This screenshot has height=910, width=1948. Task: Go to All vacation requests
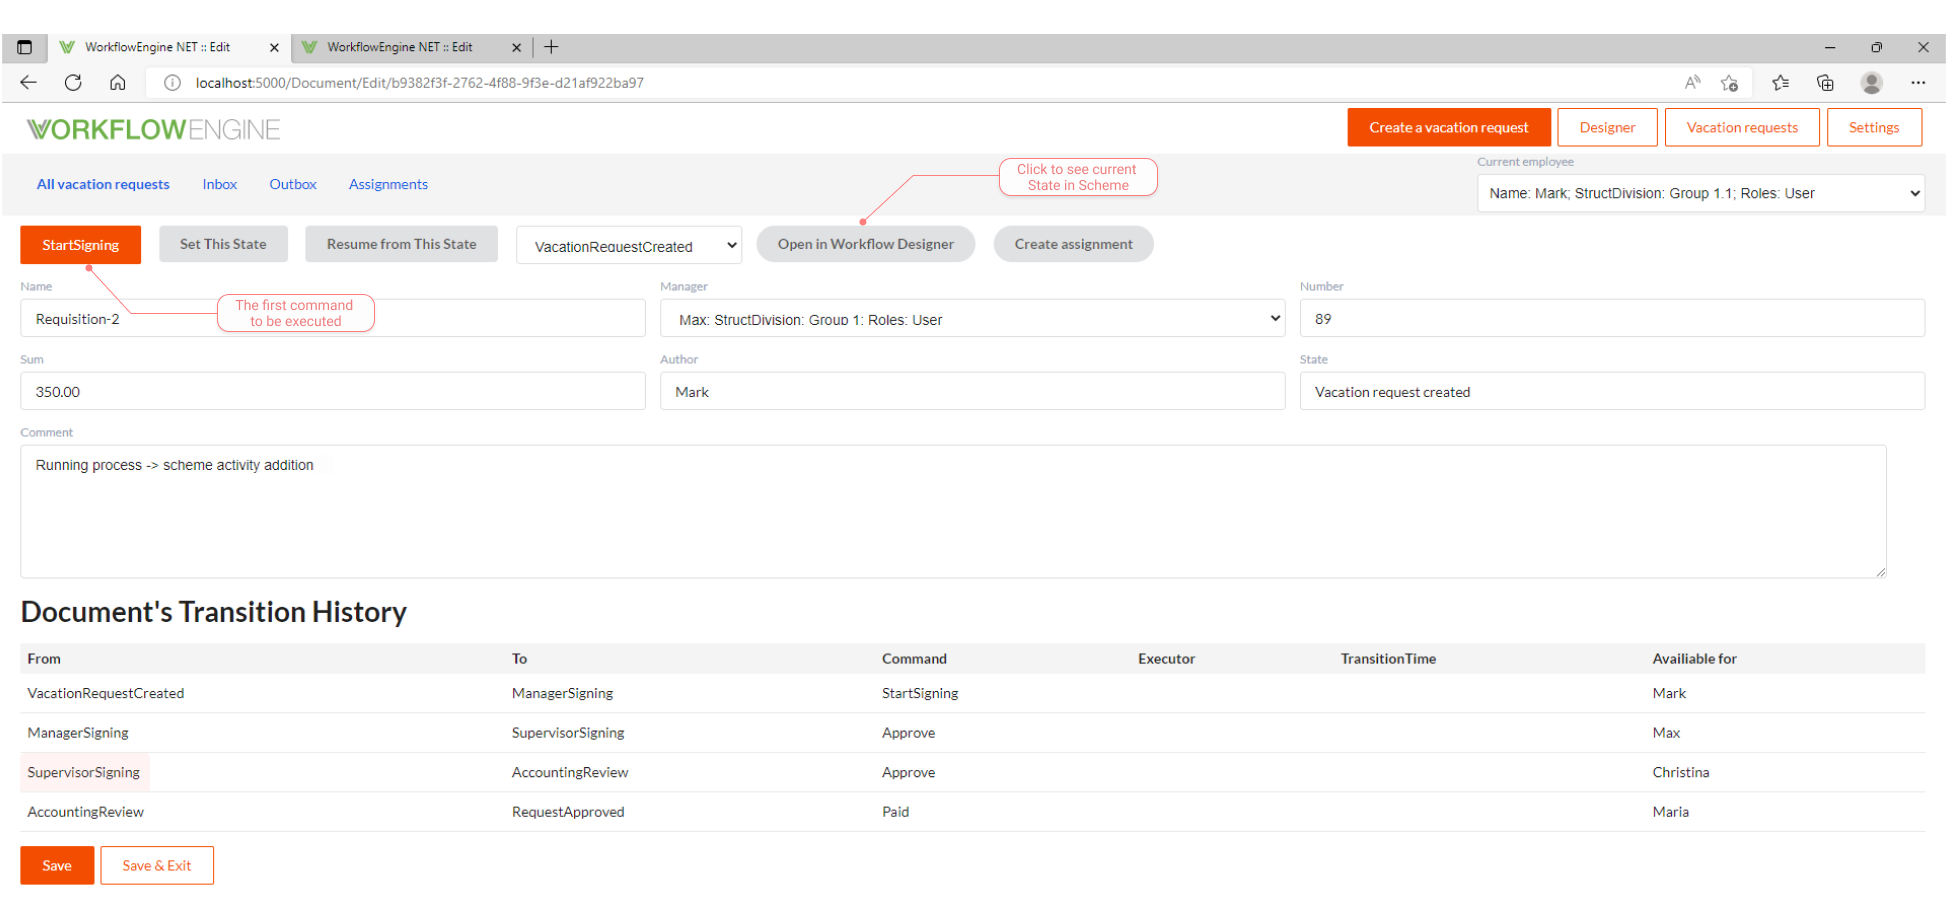tap(103, 184)
